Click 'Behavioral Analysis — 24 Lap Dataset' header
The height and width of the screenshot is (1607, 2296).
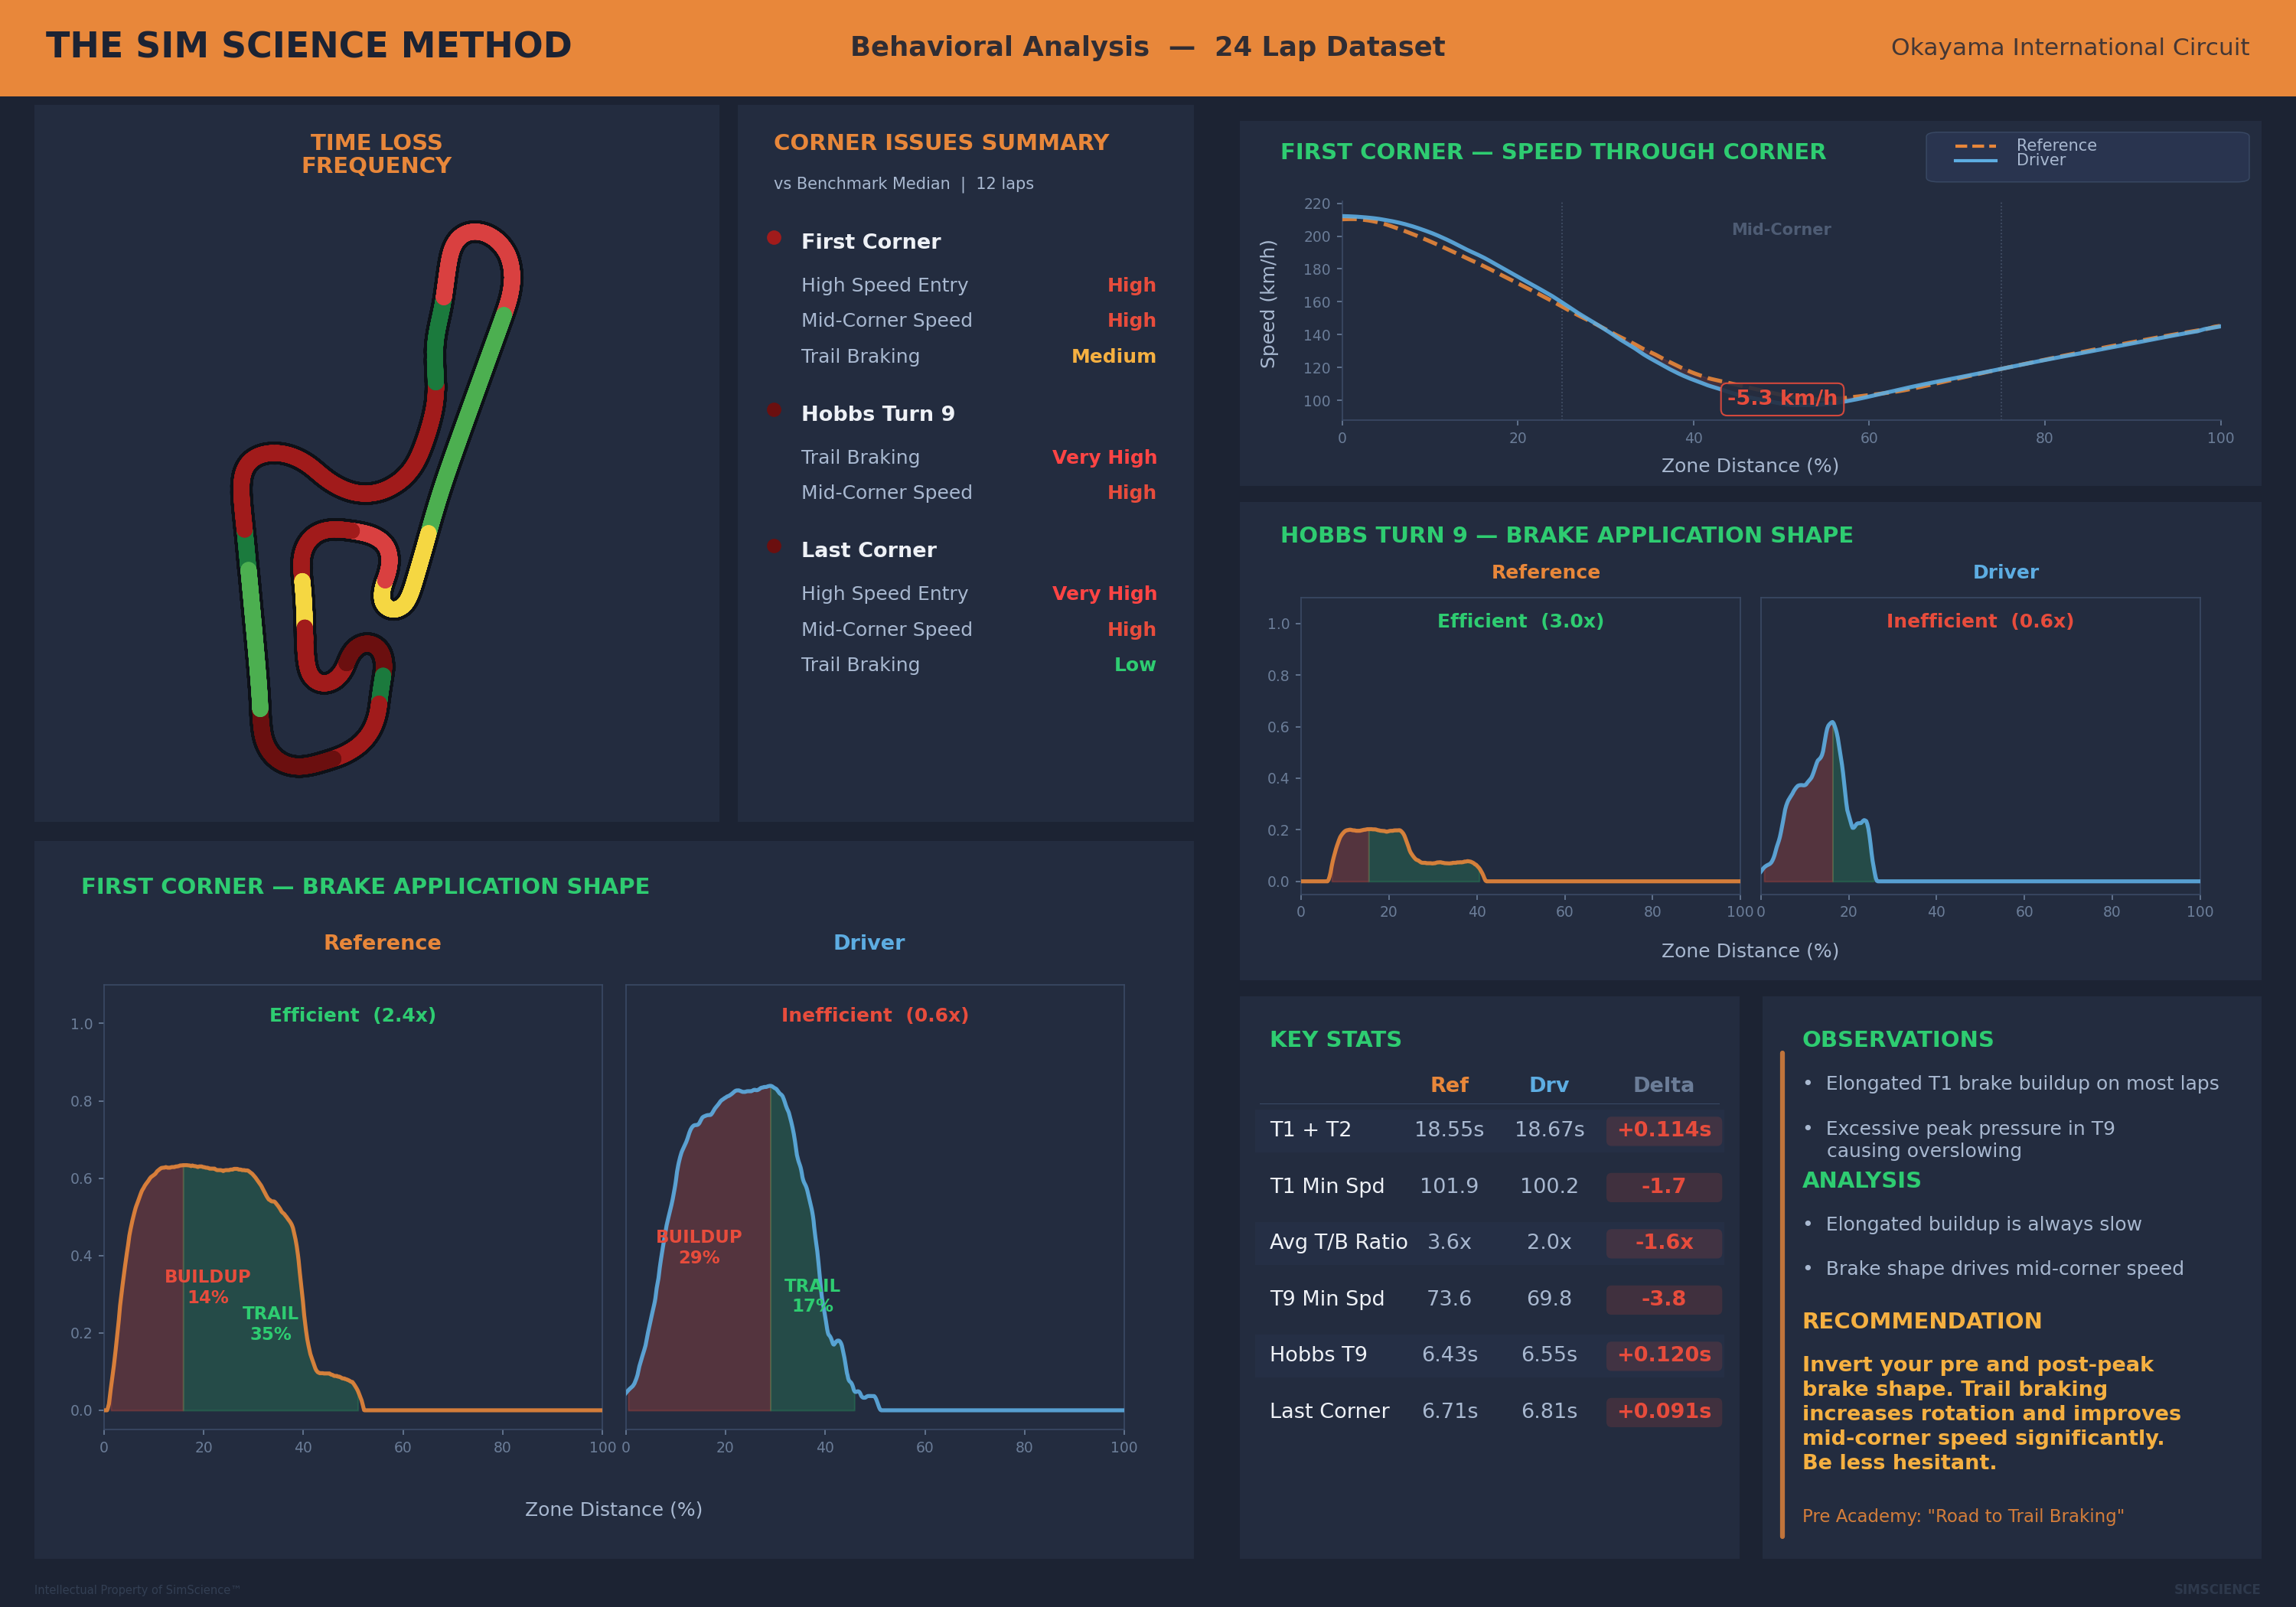pyautogui.click(x=1147, y=47)
